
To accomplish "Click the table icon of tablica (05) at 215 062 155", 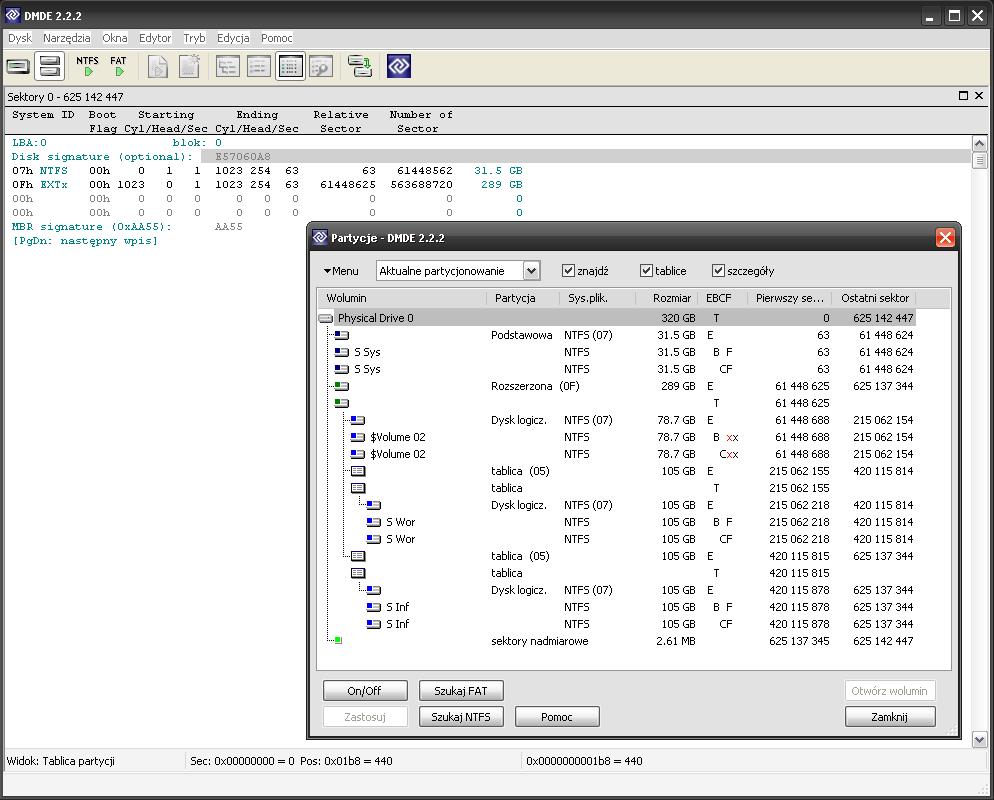I will coord(358,471).
